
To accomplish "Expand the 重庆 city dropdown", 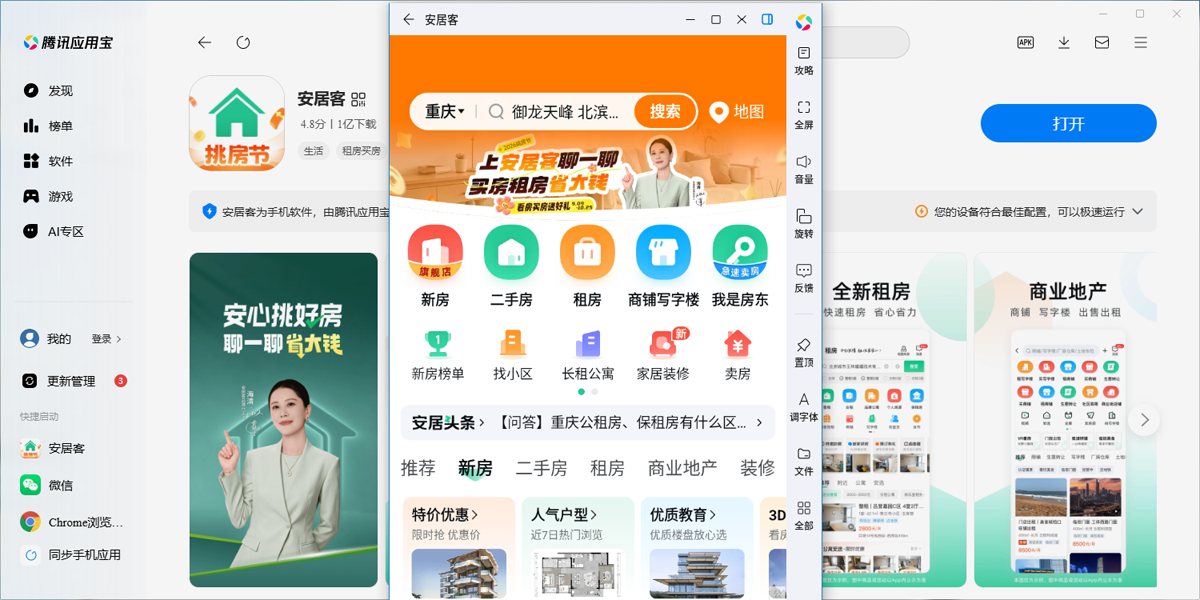I will [445, 112].
